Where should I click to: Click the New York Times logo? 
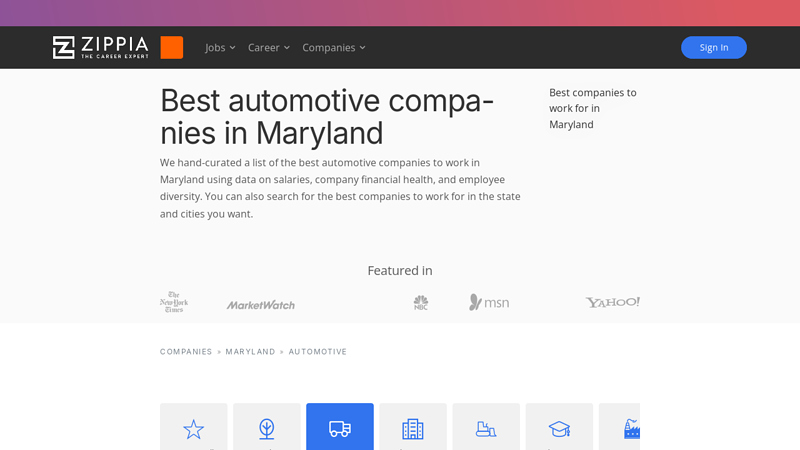[174, 302]
